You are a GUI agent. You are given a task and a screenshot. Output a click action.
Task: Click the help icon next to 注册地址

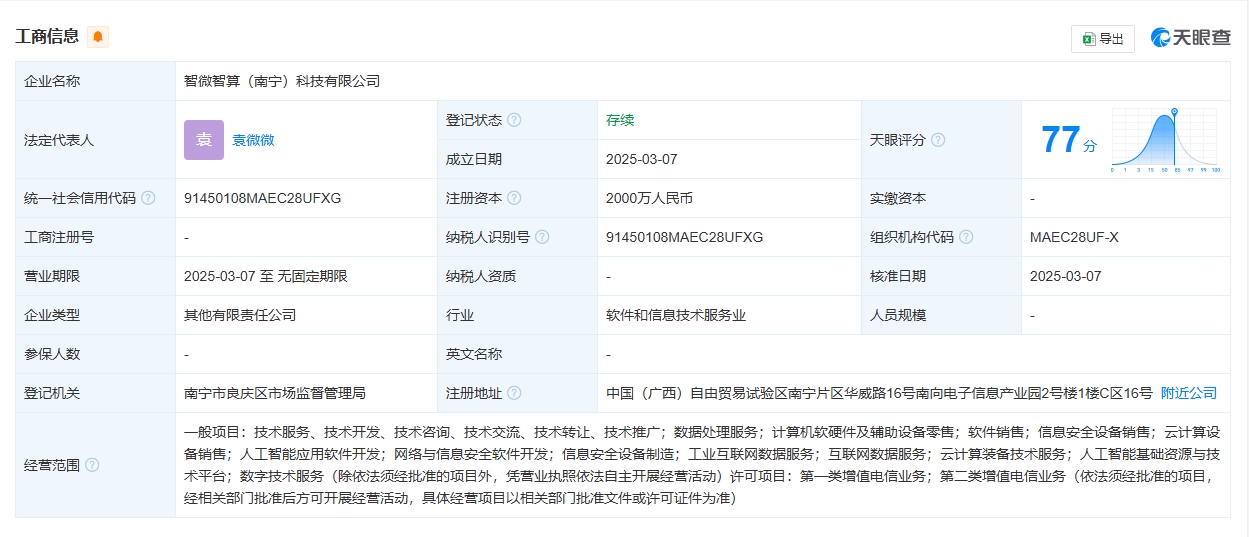514,393
